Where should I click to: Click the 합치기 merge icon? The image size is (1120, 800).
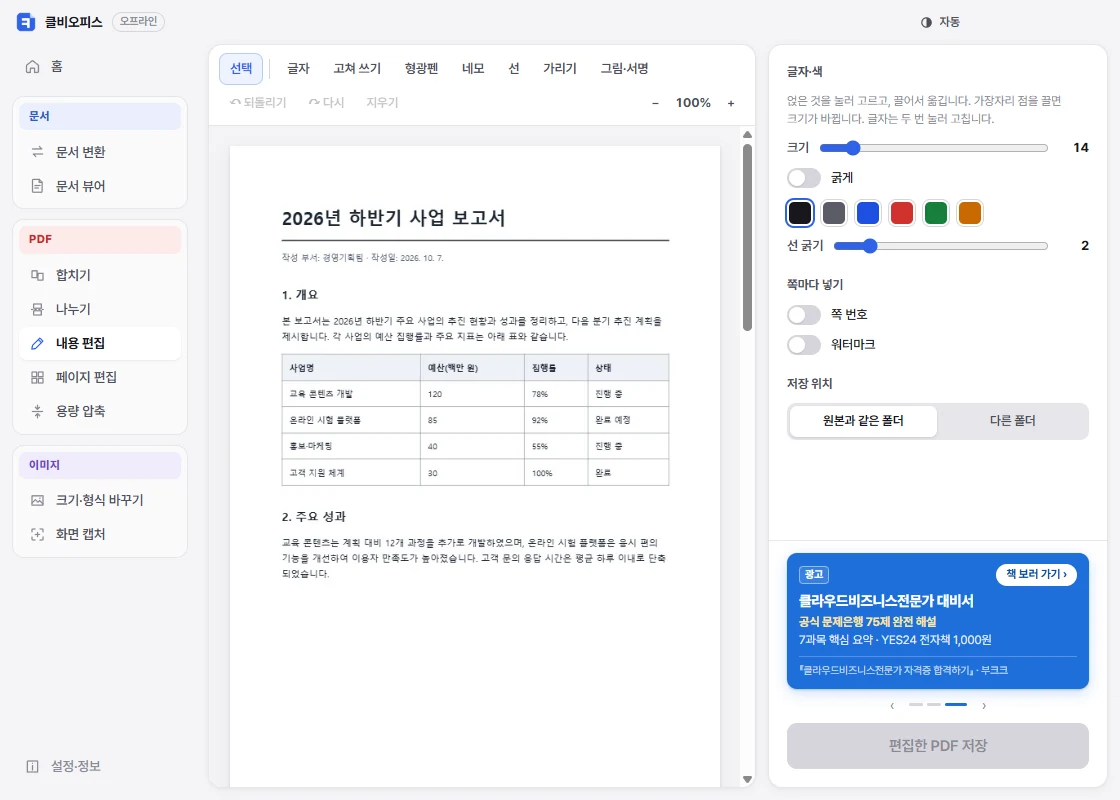point(37,275)
